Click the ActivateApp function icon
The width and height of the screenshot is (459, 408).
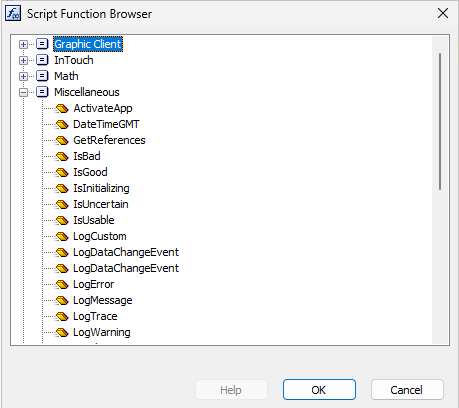tap(62, 108)
